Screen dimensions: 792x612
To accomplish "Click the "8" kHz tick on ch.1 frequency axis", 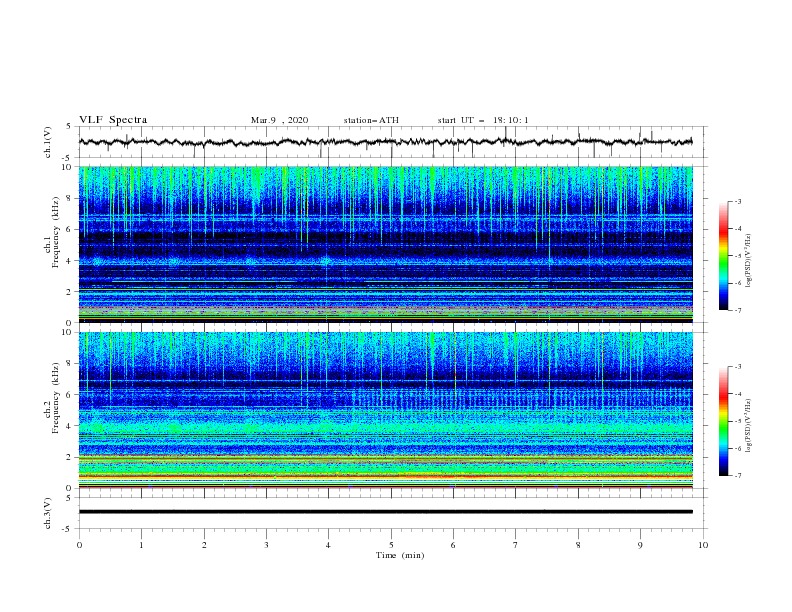I will tap(70, 198).
